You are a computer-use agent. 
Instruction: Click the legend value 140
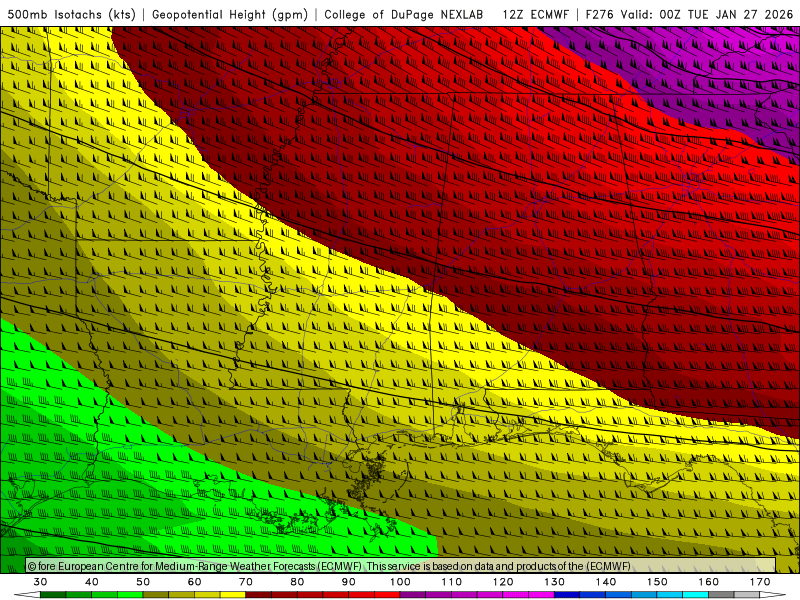[x=606, y=582]
